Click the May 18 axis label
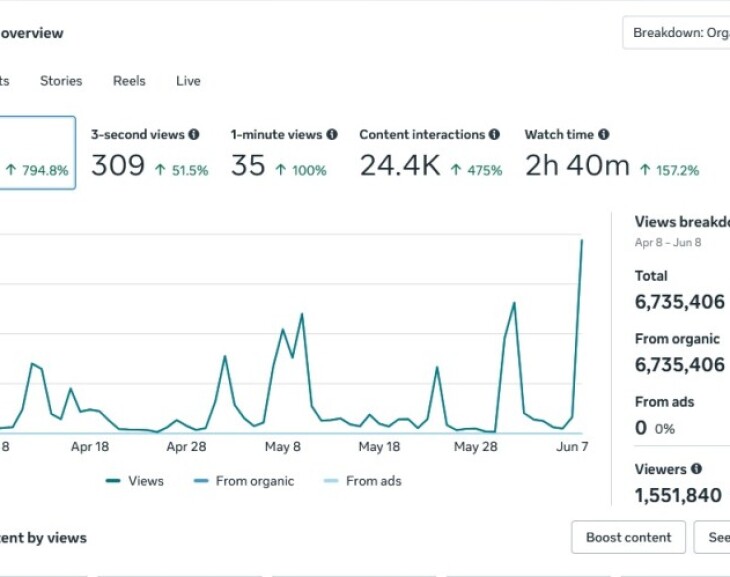This screenshot has width=730, height=577. coord(379,447)
